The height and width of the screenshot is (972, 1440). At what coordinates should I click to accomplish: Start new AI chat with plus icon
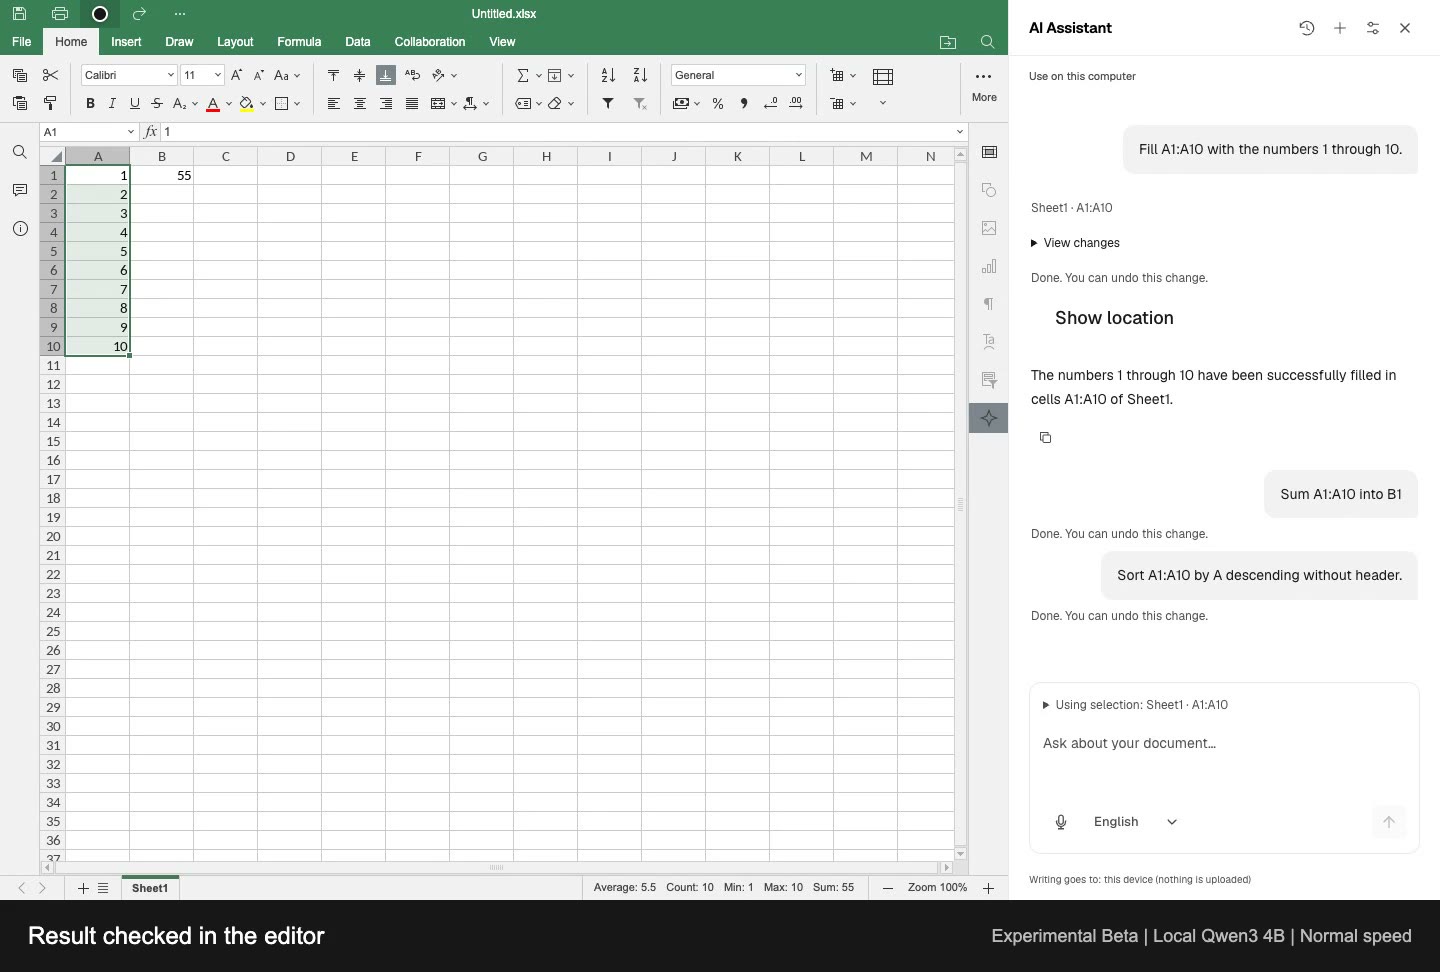1340,28
